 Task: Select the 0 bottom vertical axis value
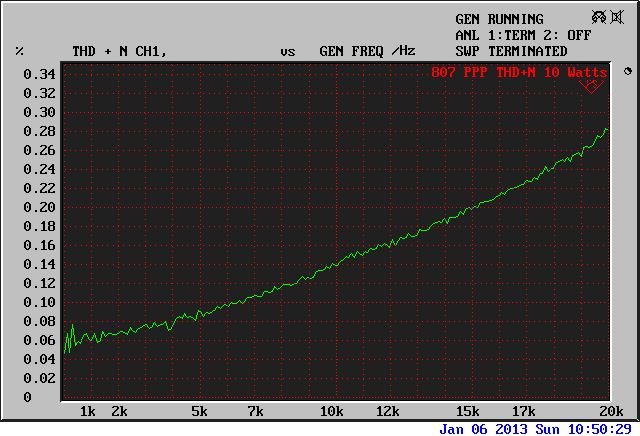[x=27, y=397]
